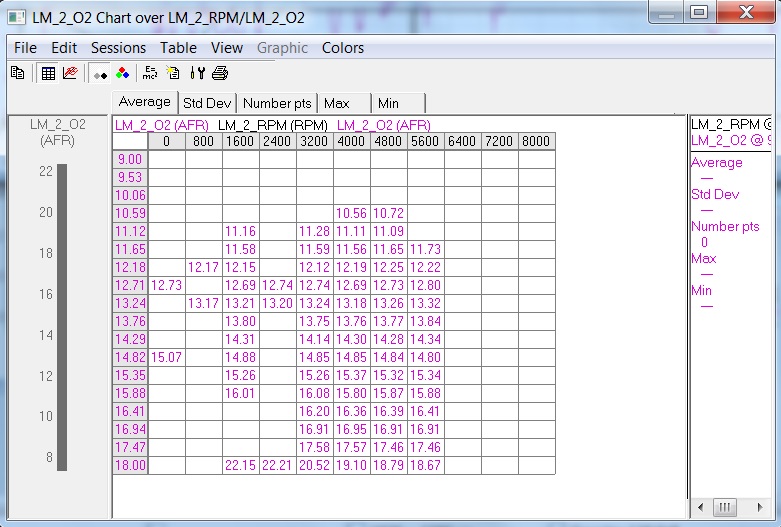Click the new notes page icon
Image resolution: width=781 pixels, height=527 pixels.
tap(173, 73)
